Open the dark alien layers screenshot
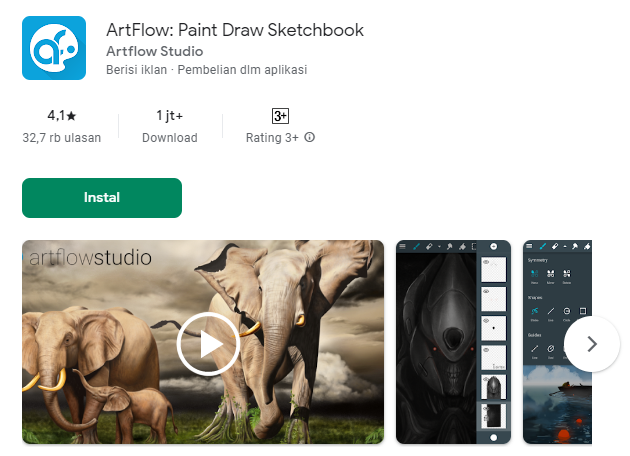Viewport: 630px width, 456px height. click(x=453, y=342)
